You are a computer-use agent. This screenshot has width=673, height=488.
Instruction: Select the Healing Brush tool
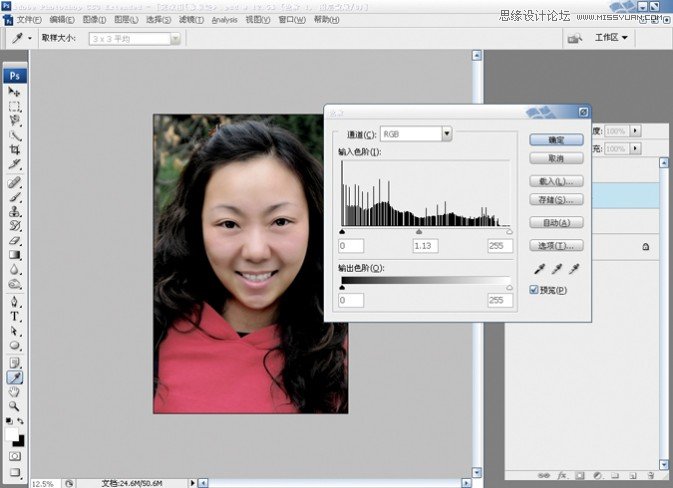[x=14, y=182]
